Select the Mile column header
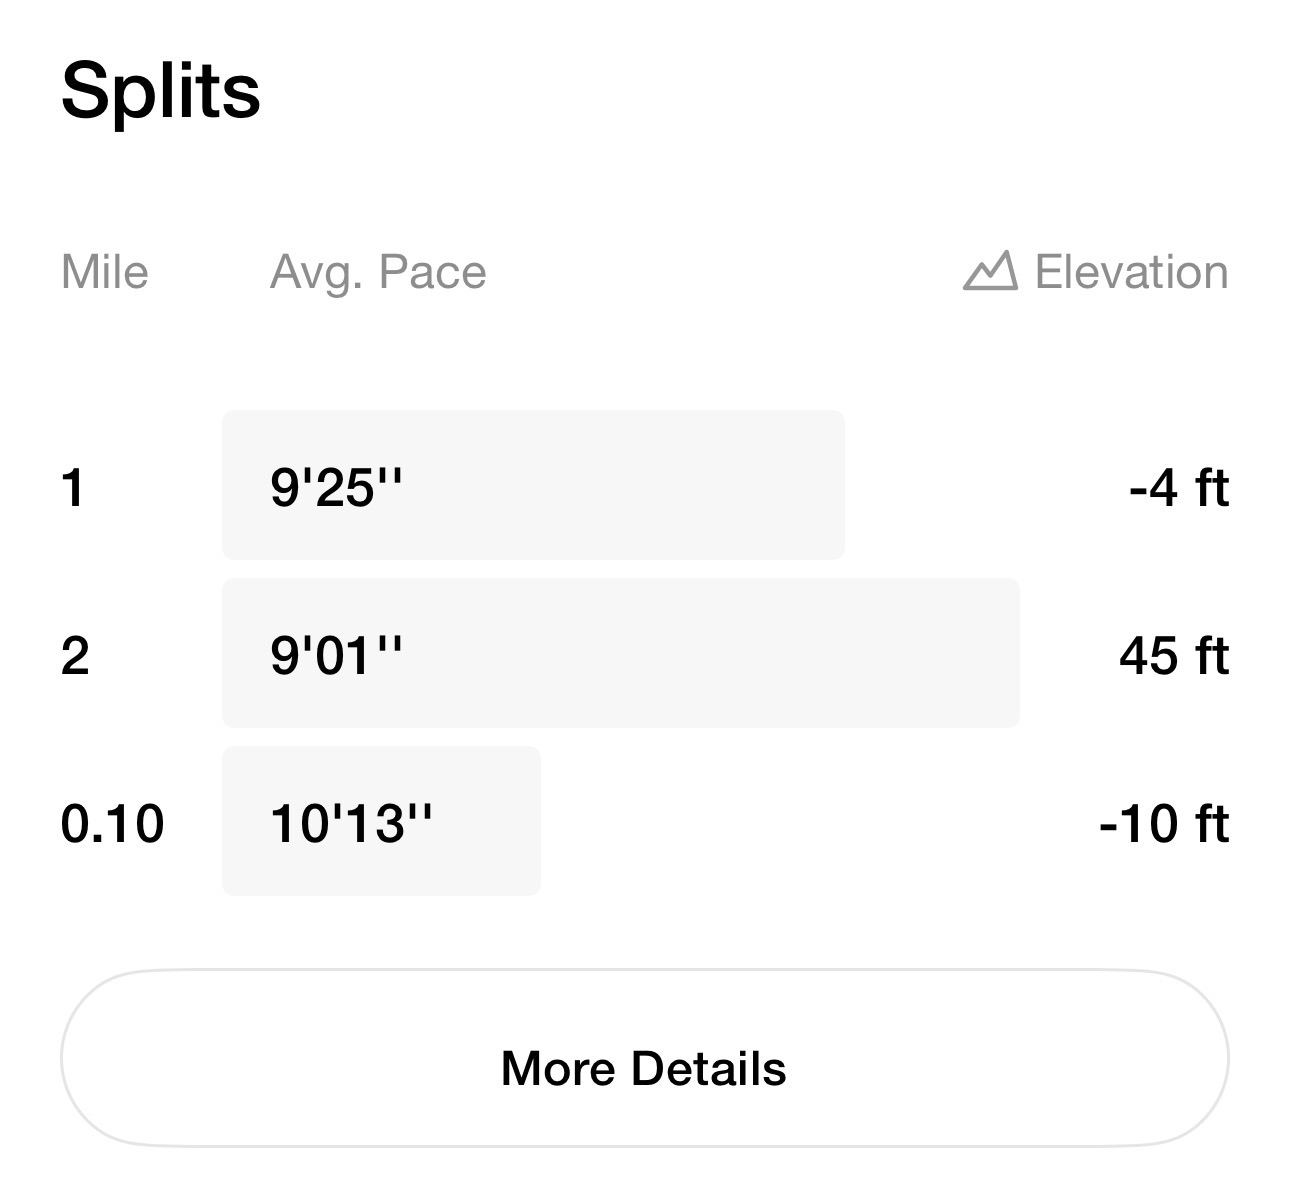 (x=104, y=272)
